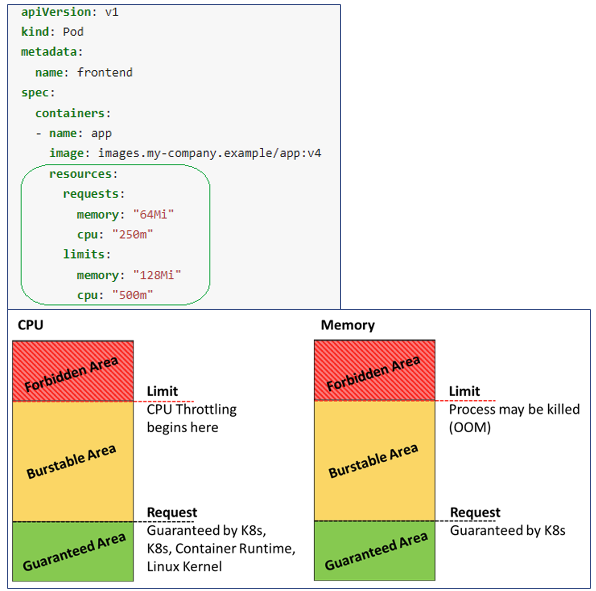Click the limits memory value "128Mi"
Screen dimensions: 596x591
click(x=157, y=275)
